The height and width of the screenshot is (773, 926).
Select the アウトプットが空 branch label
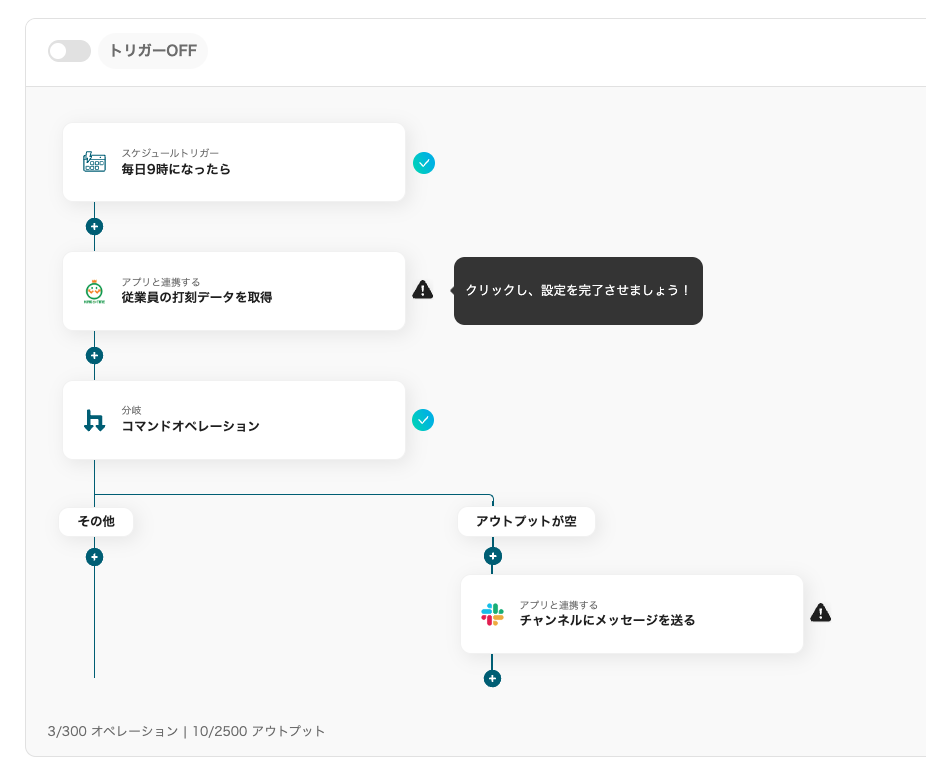(526, 521)
